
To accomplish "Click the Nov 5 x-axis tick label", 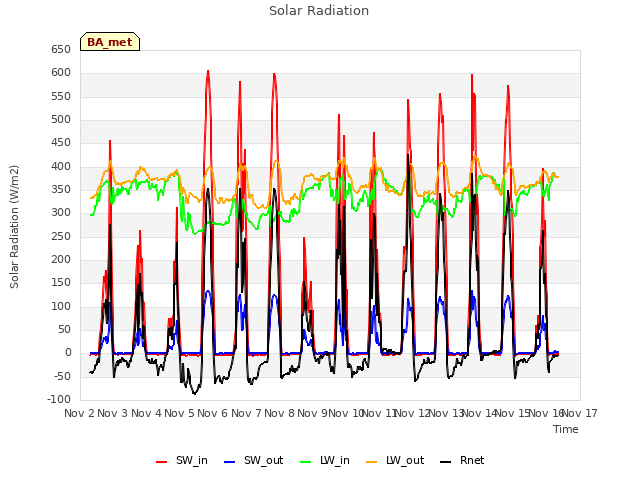I will (179, 413).
